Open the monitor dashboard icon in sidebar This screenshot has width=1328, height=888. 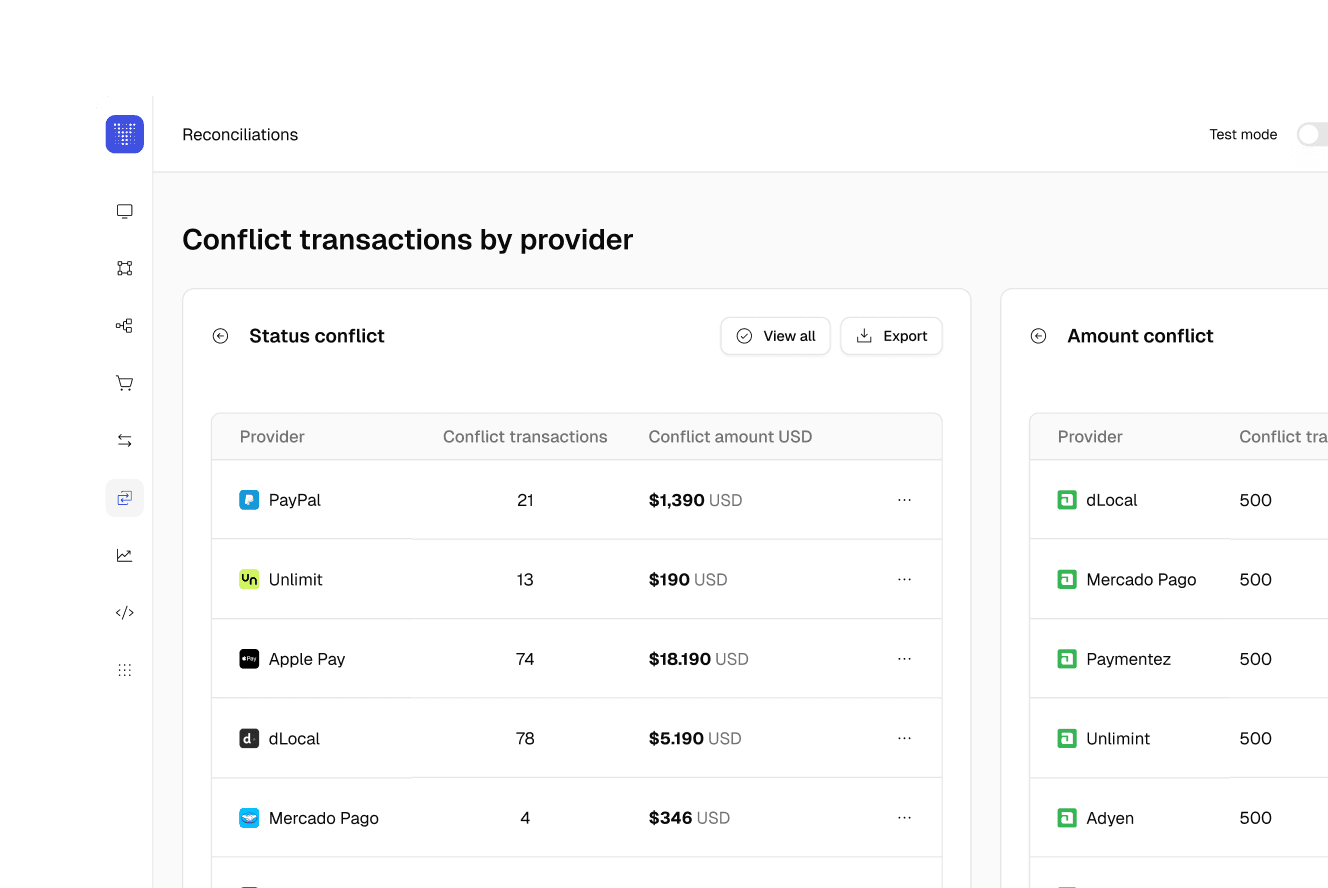(x=125, y=211)
